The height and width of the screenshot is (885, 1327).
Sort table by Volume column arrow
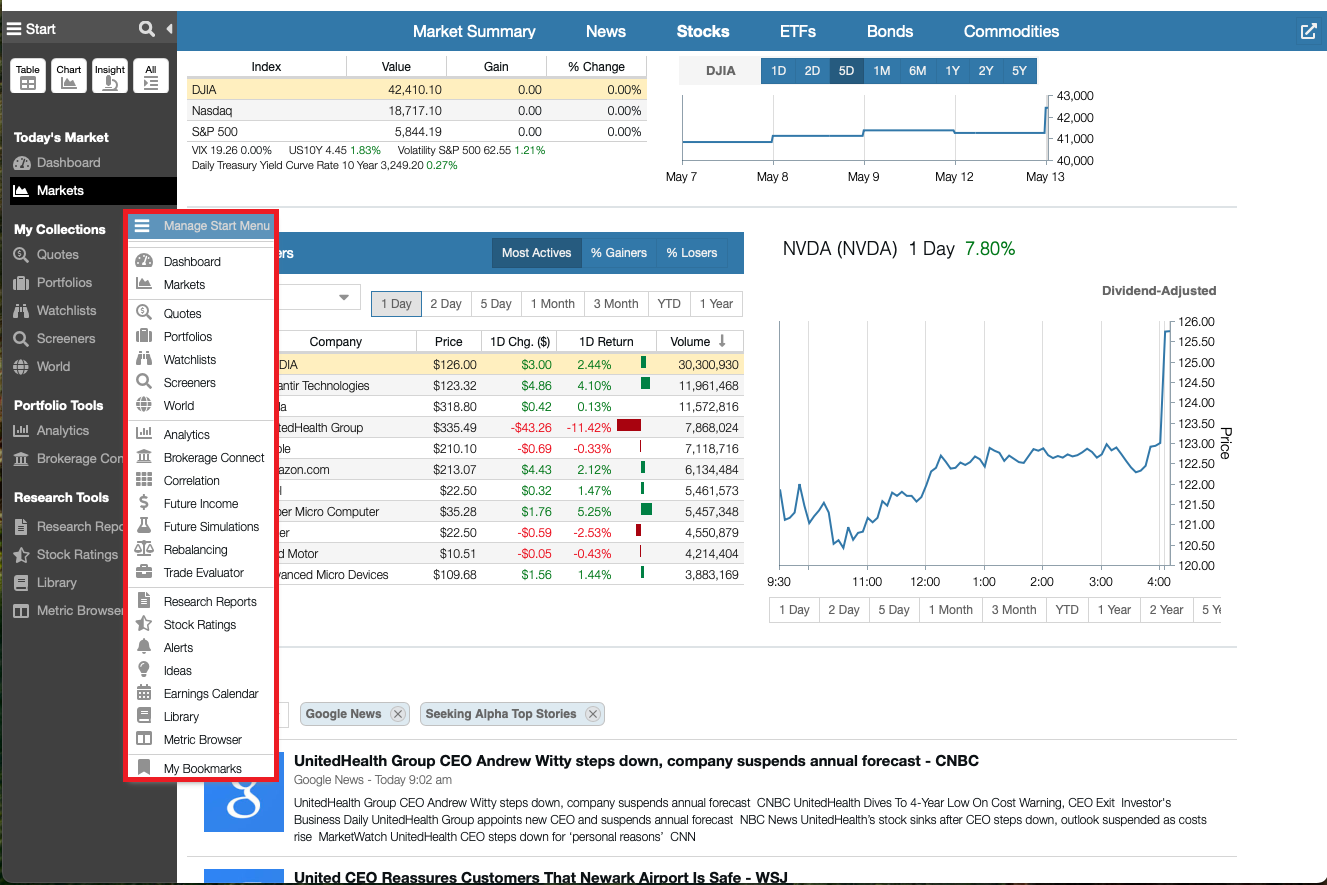click(x=723, y=341)
